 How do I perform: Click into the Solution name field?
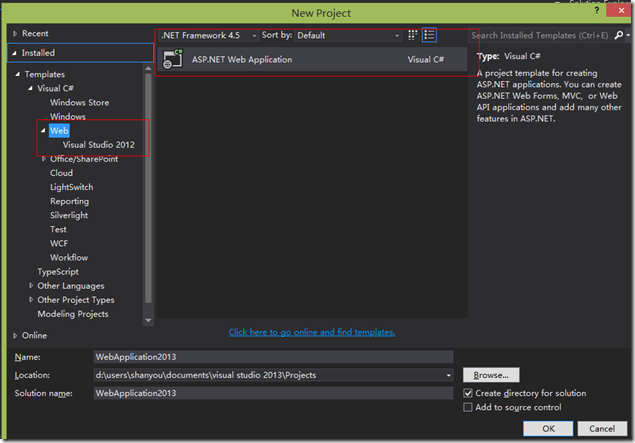tap(273, 393)
